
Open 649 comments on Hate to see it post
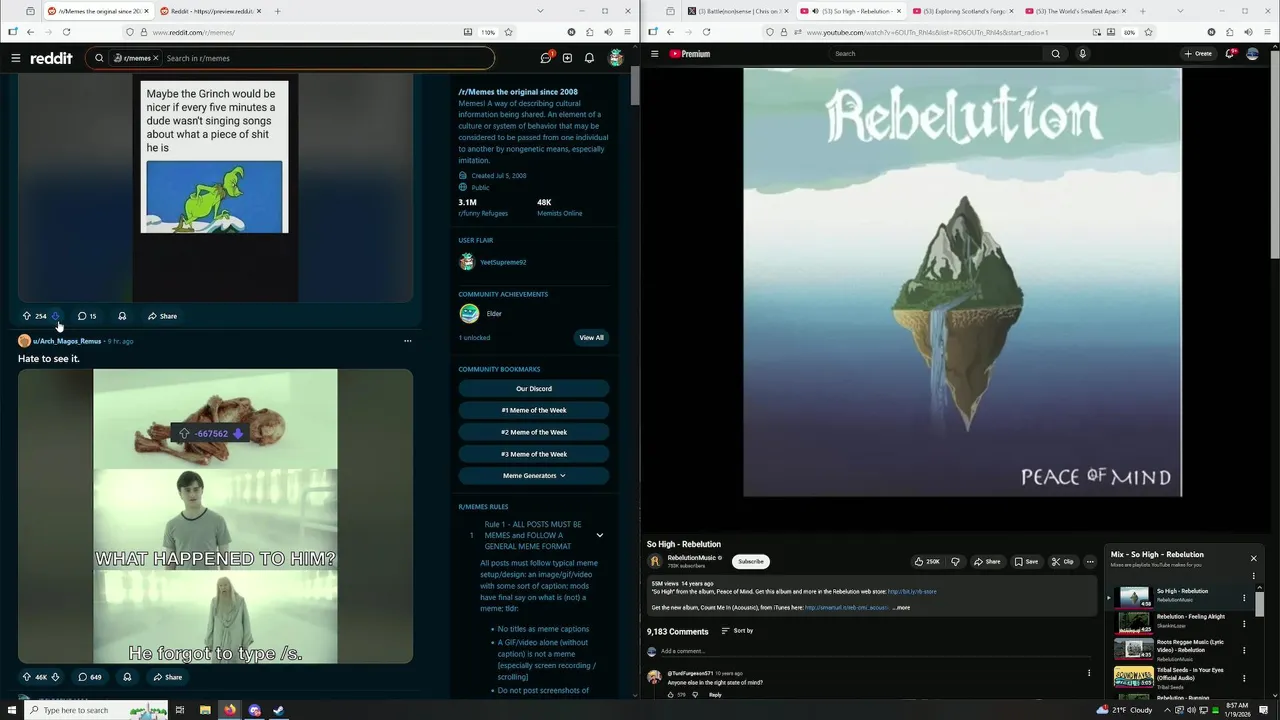tap(90, 677)
